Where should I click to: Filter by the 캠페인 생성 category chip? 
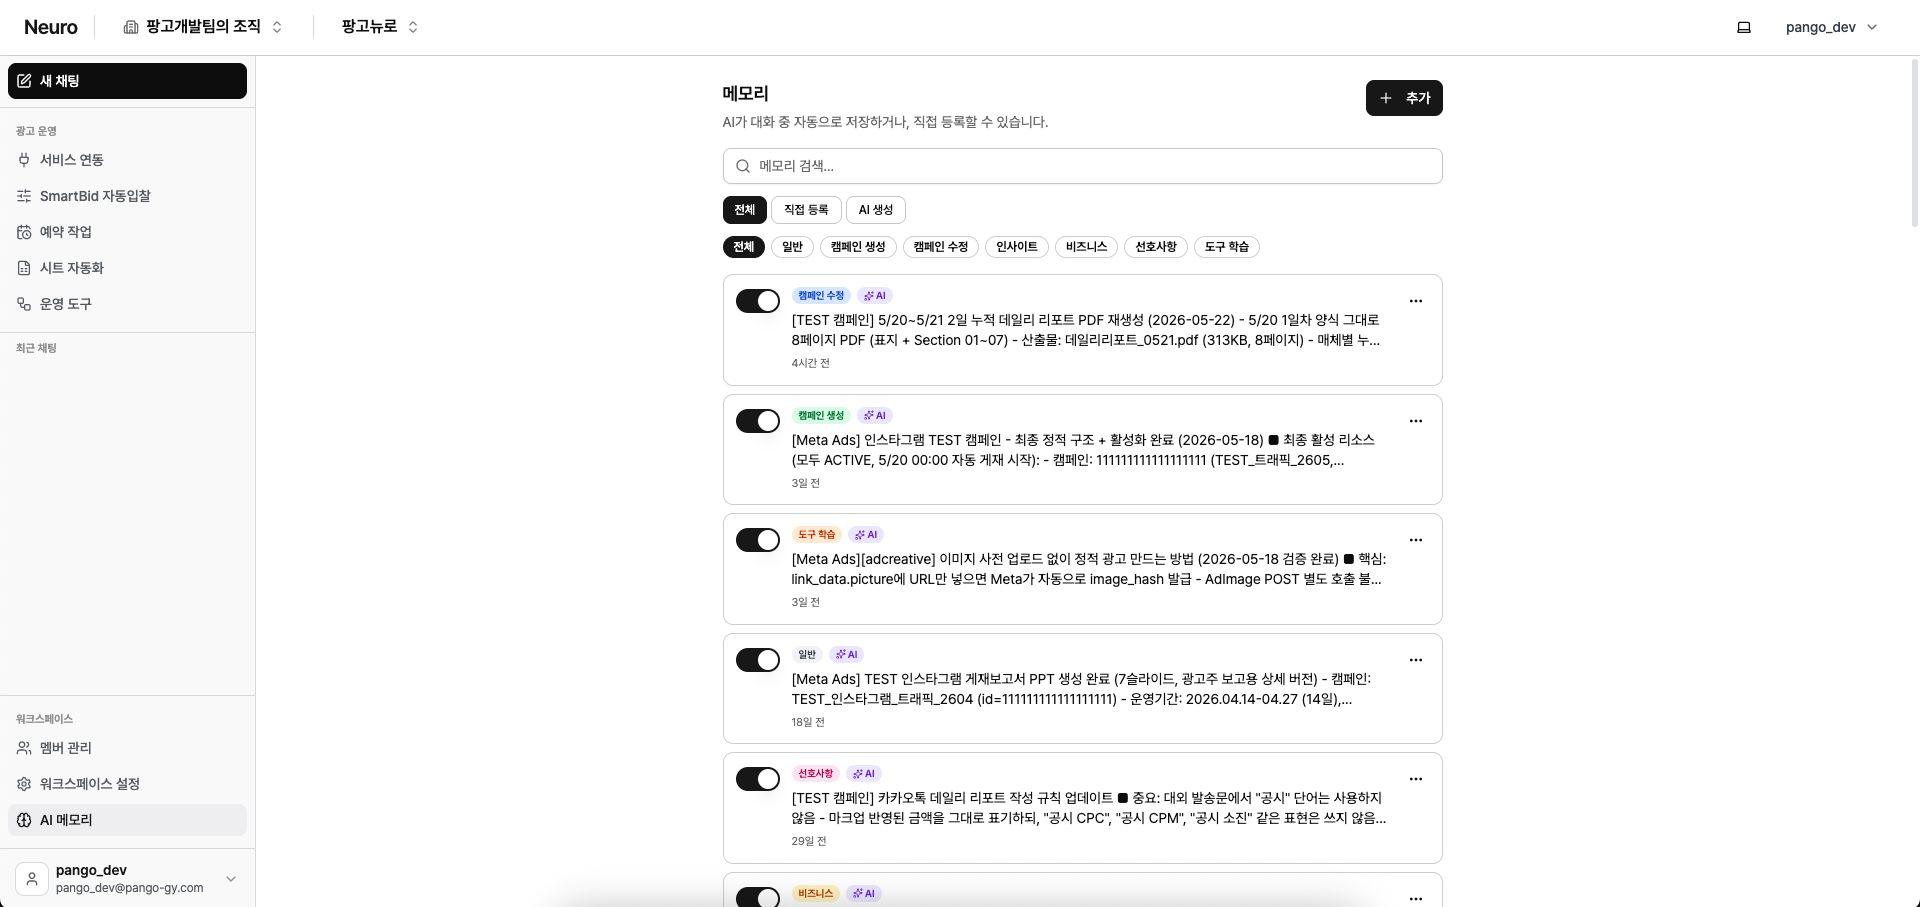[858, 247]
